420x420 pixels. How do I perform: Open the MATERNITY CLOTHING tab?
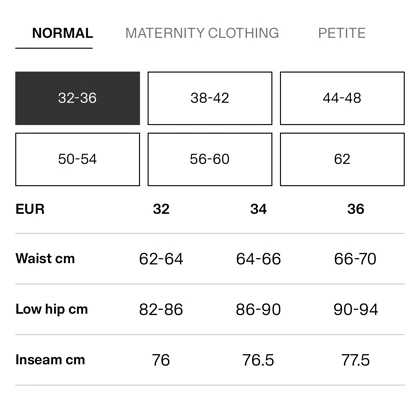point(202,33)
